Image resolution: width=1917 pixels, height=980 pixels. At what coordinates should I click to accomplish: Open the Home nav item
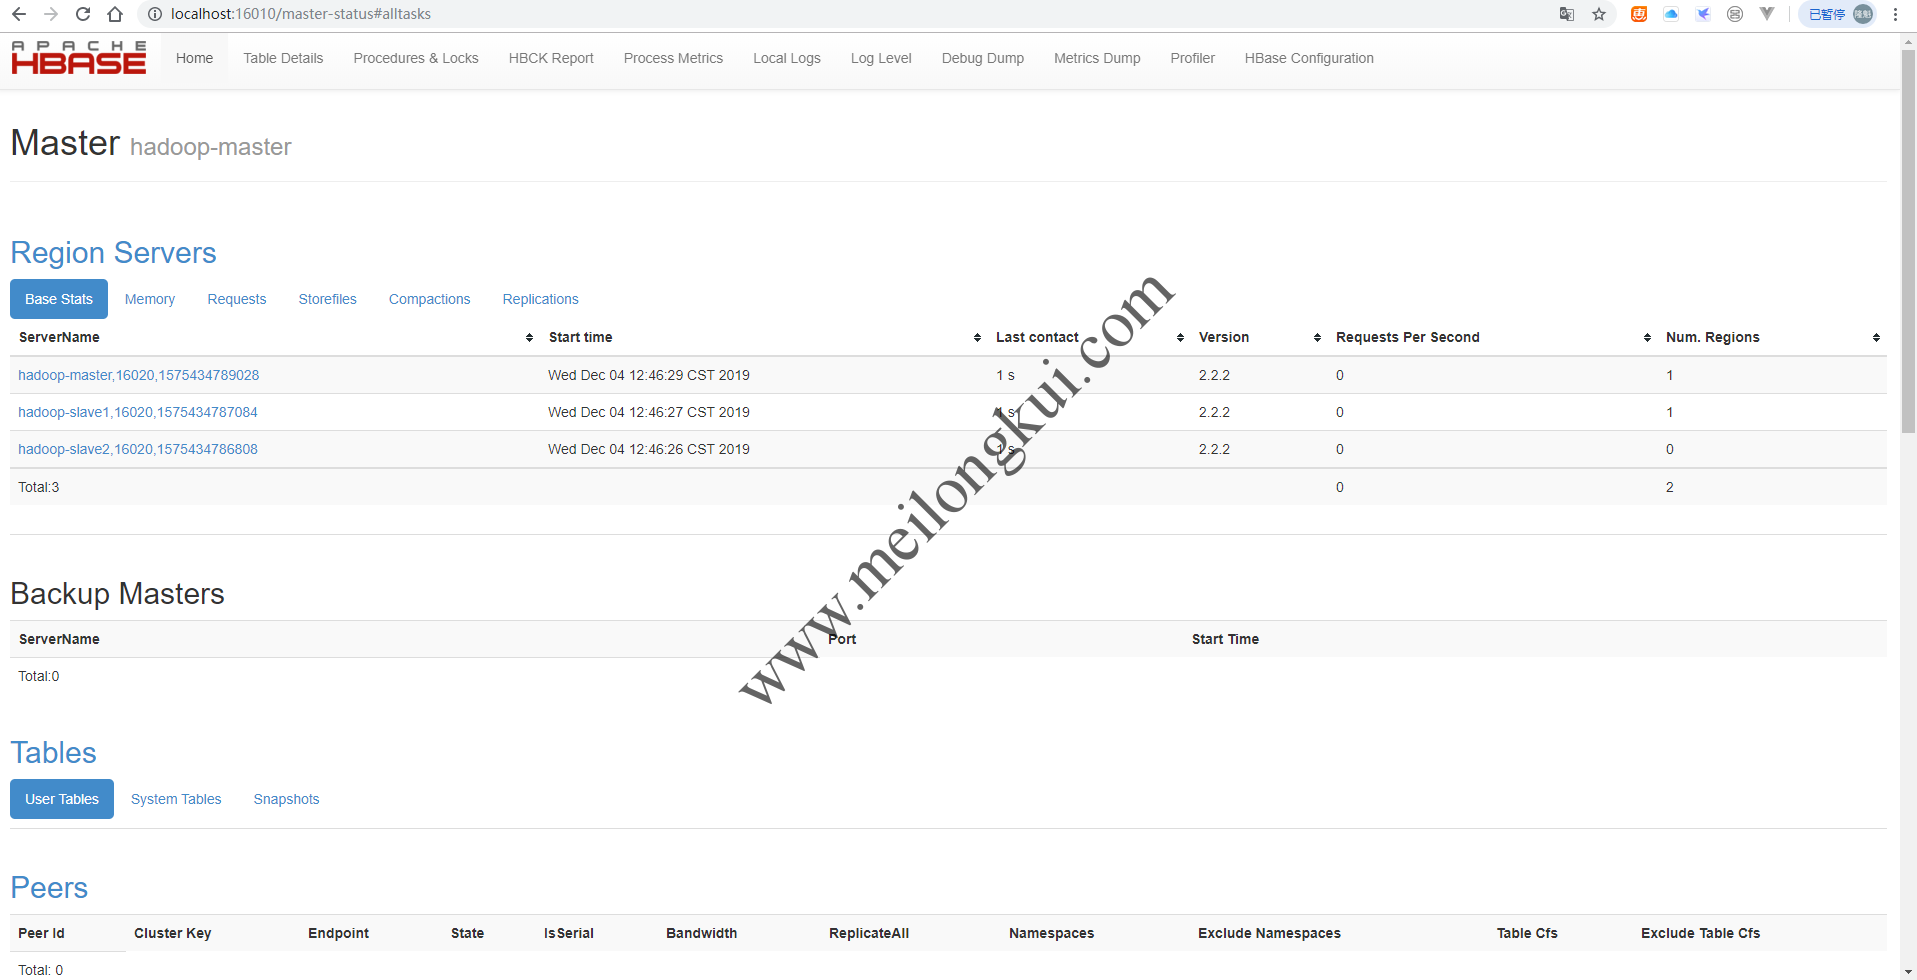pyautogui.click(x=194, y=58)
